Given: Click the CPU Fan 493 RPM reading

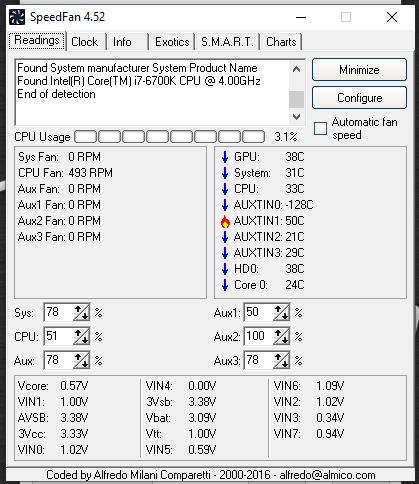Looking at the screenshot, I should coord(65,173).
